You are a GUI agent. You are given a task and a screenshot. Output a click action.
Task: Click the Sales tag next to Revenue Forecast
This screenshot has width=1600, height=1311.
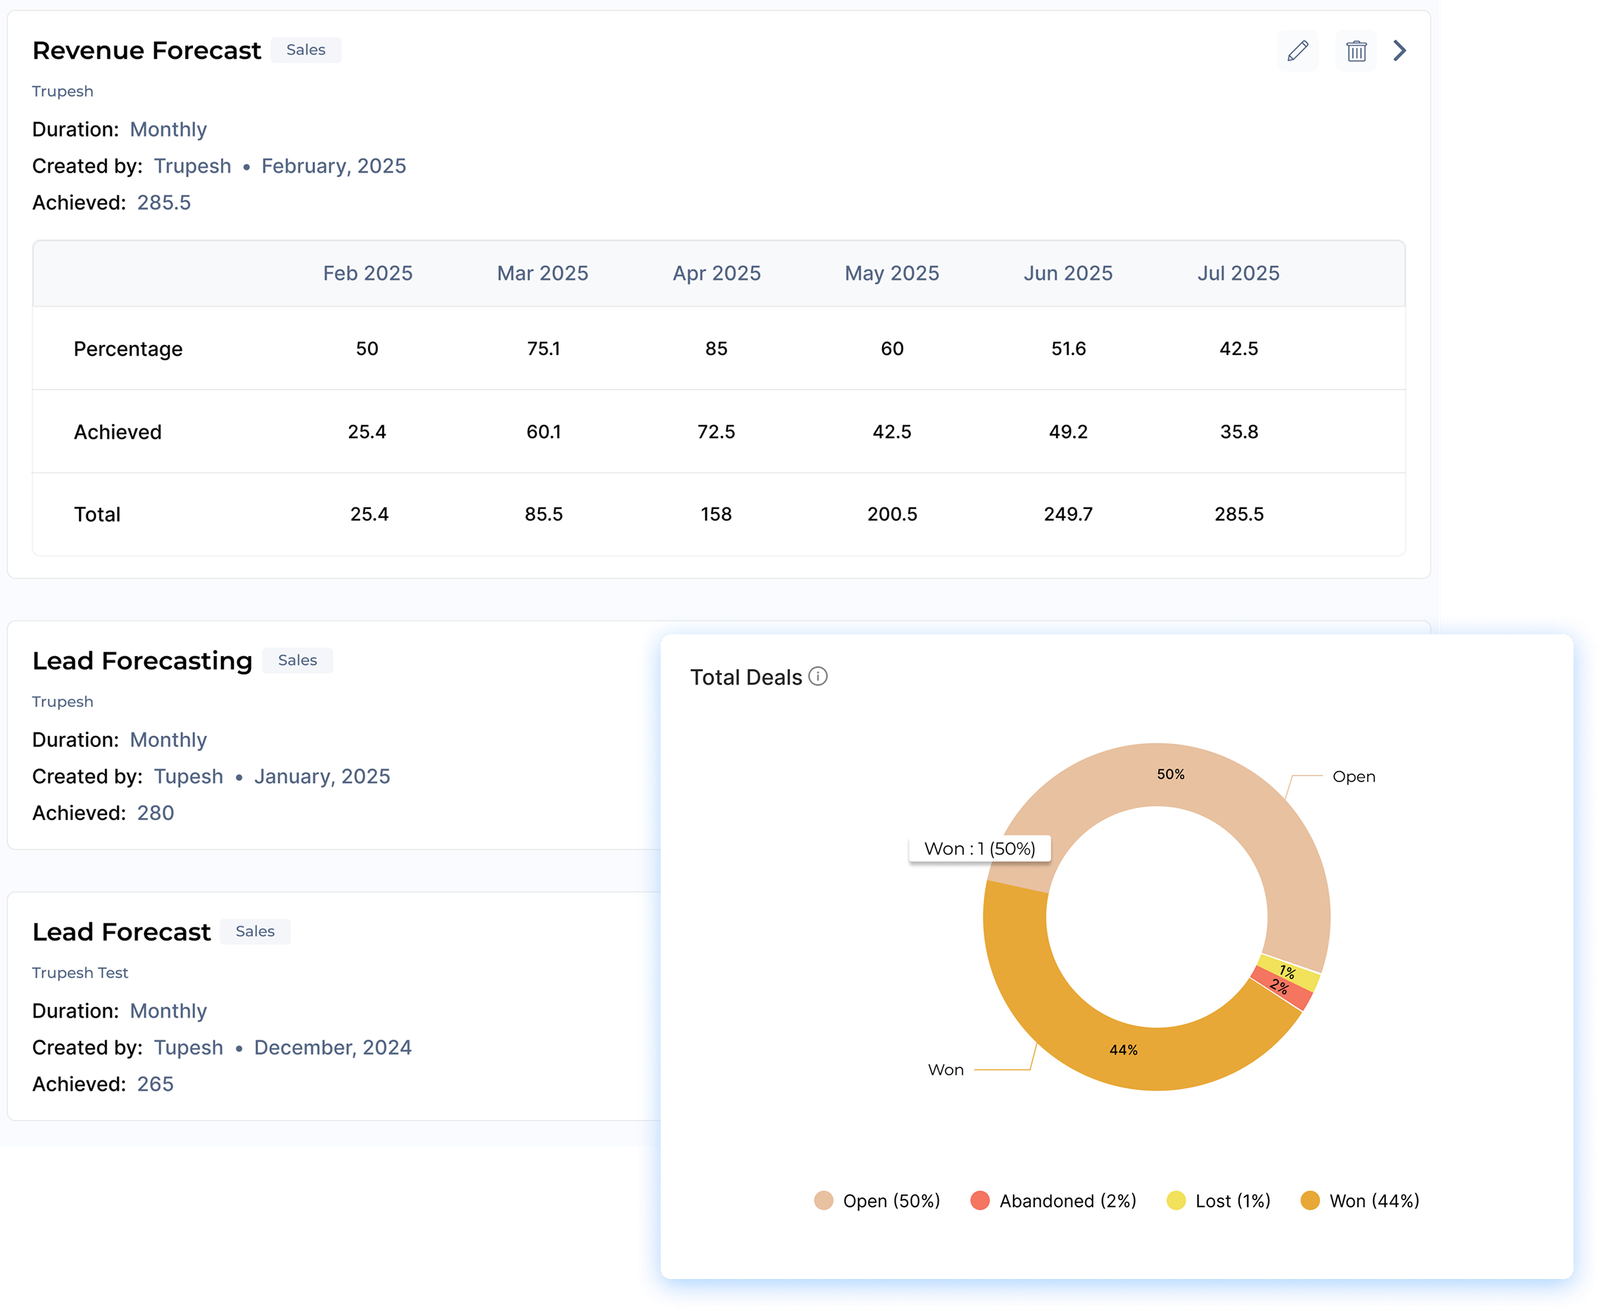[305, 50]
